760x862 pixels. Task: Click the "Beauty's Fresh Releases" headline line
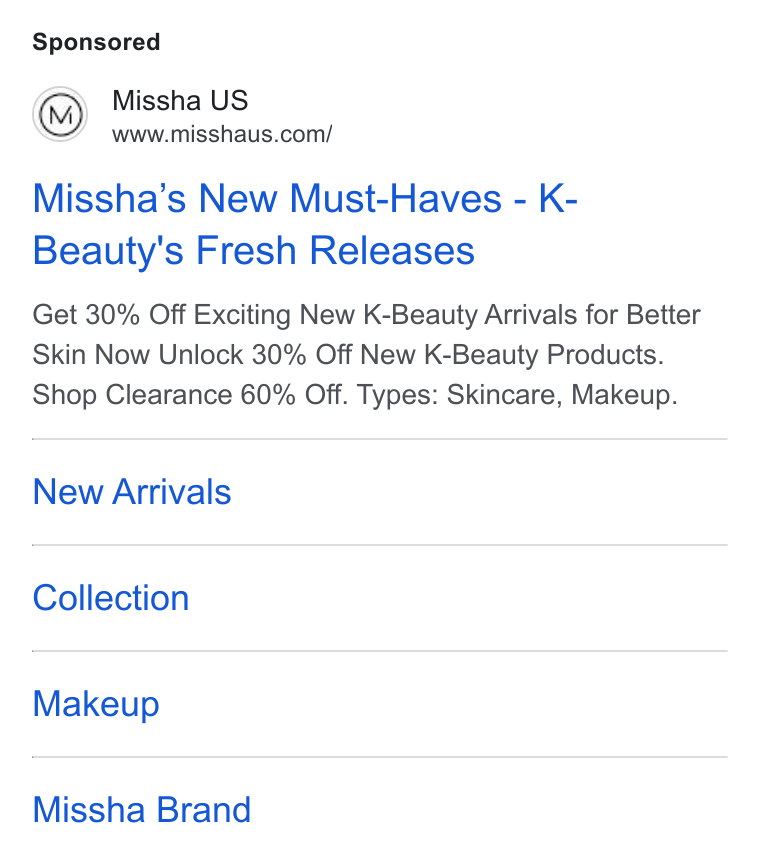[254, 251]
